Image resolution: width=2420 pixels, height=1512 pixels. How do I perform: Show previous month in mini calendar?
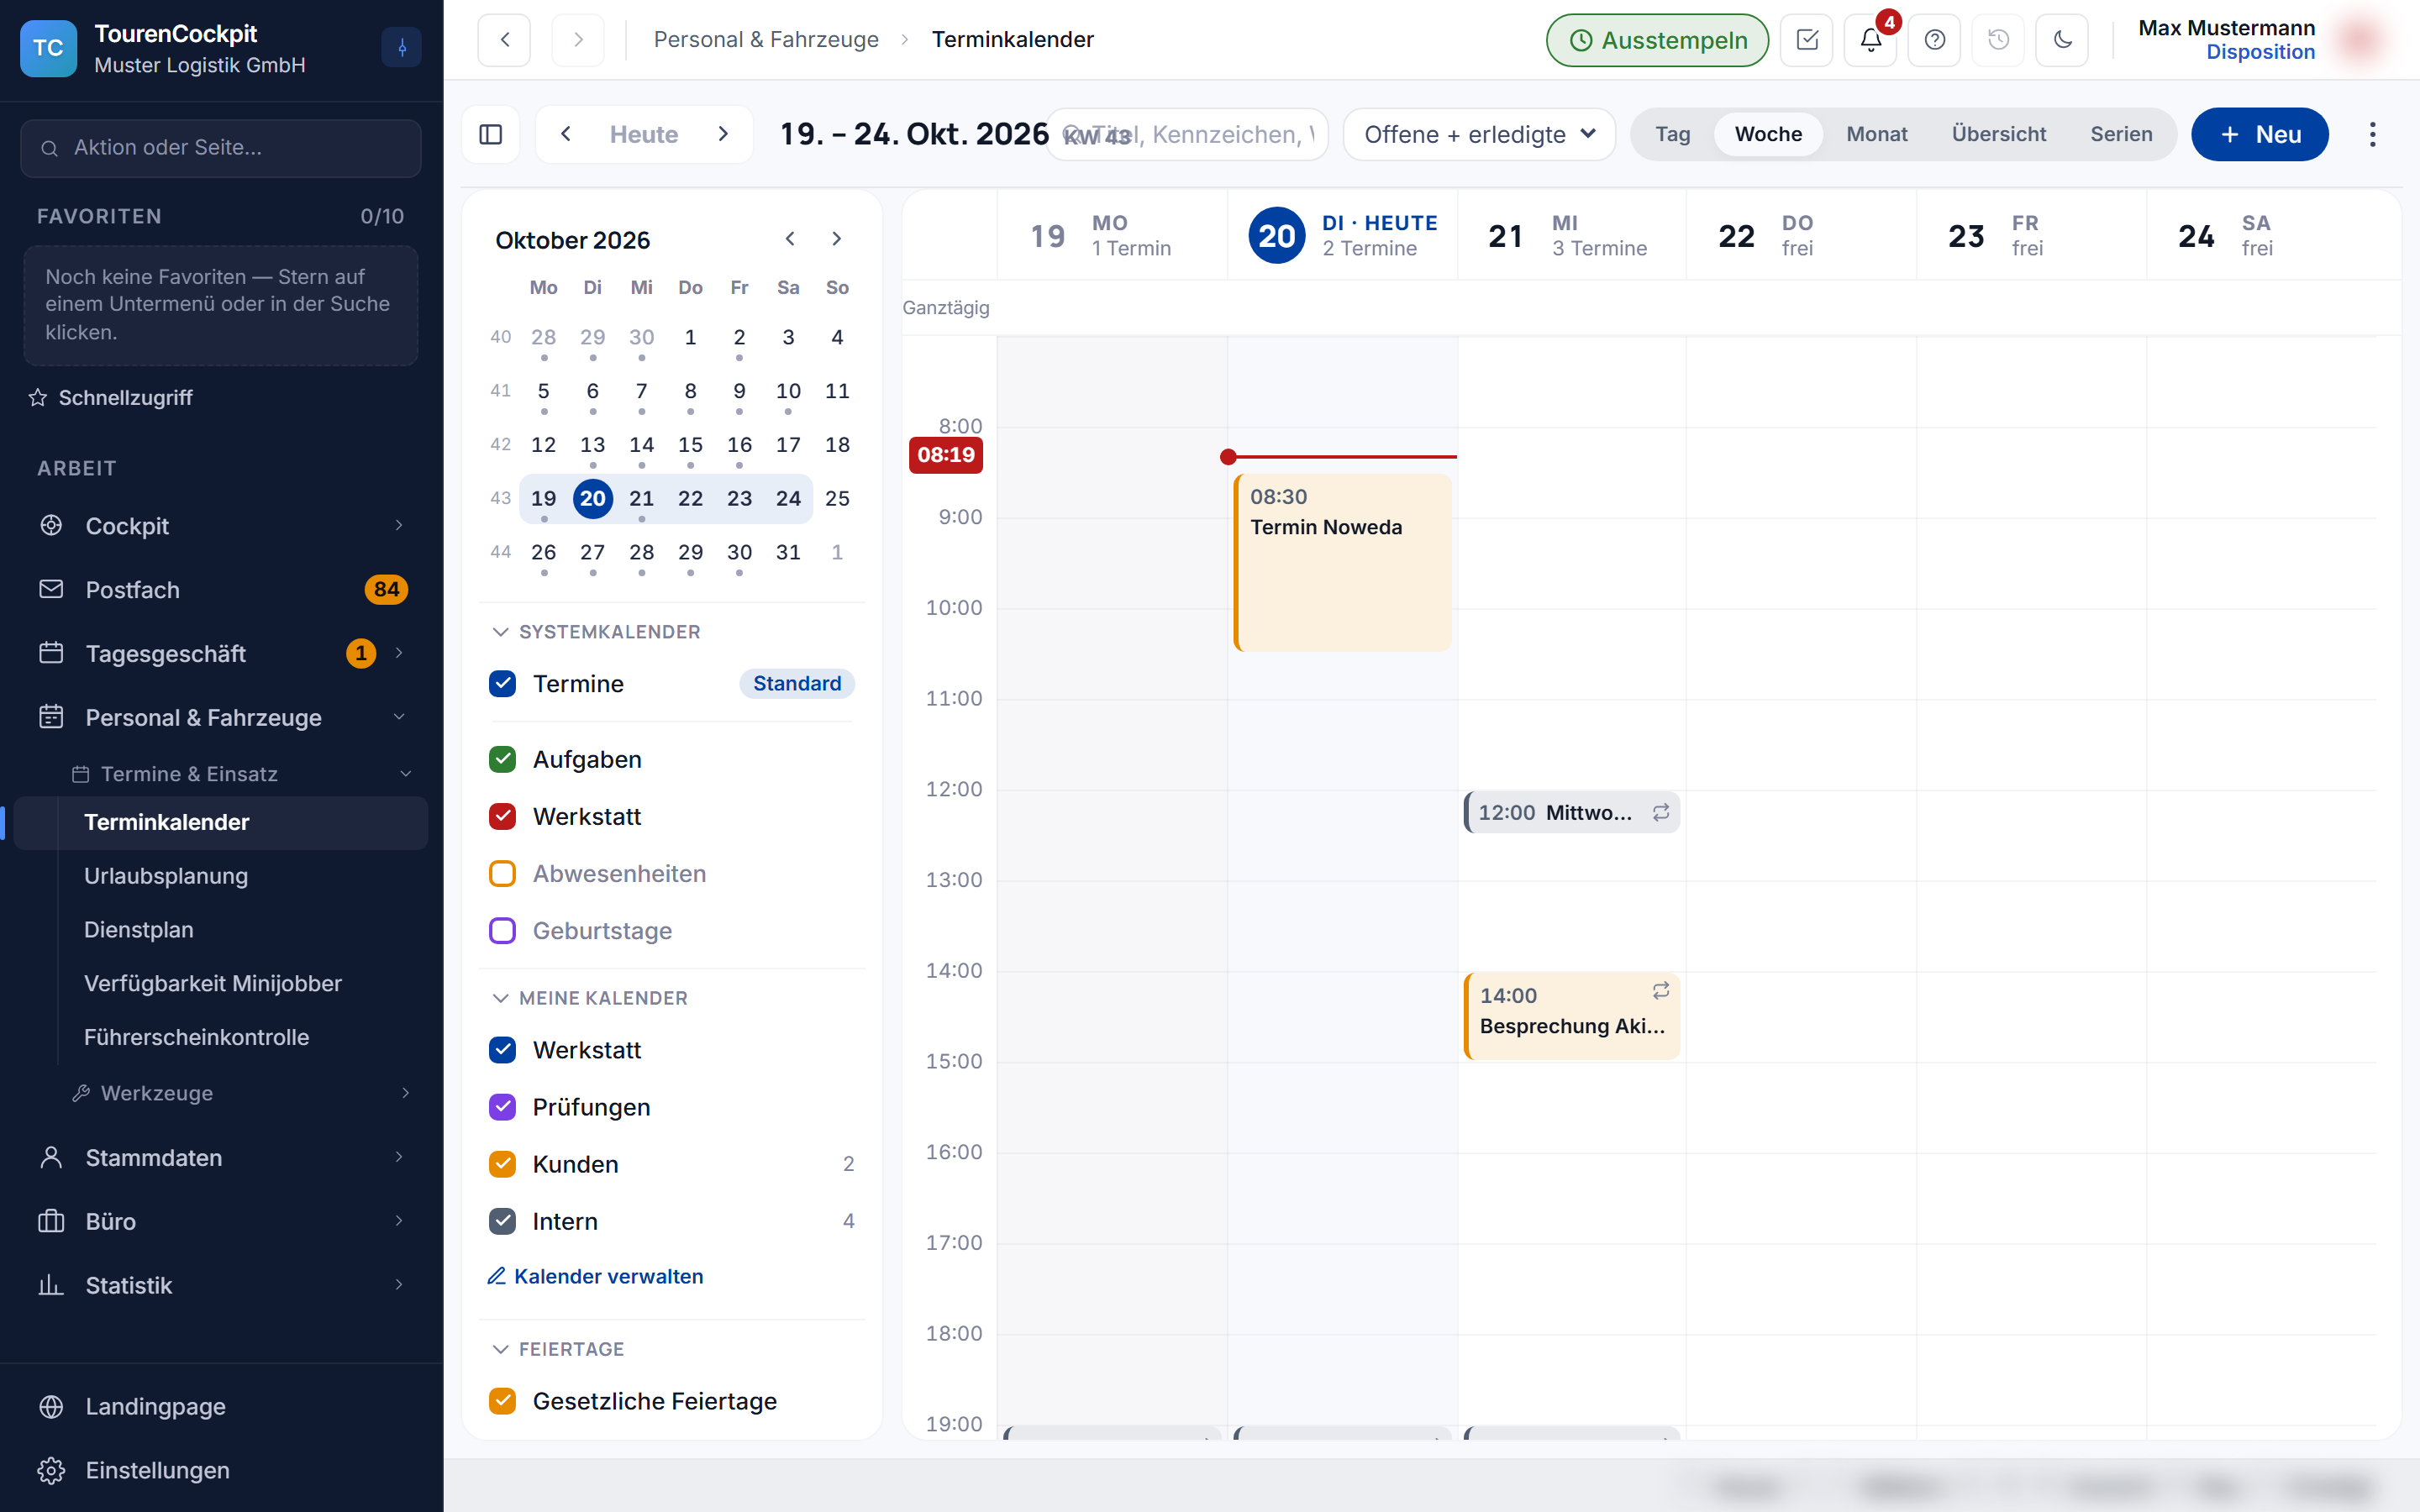tap(790, 239)
